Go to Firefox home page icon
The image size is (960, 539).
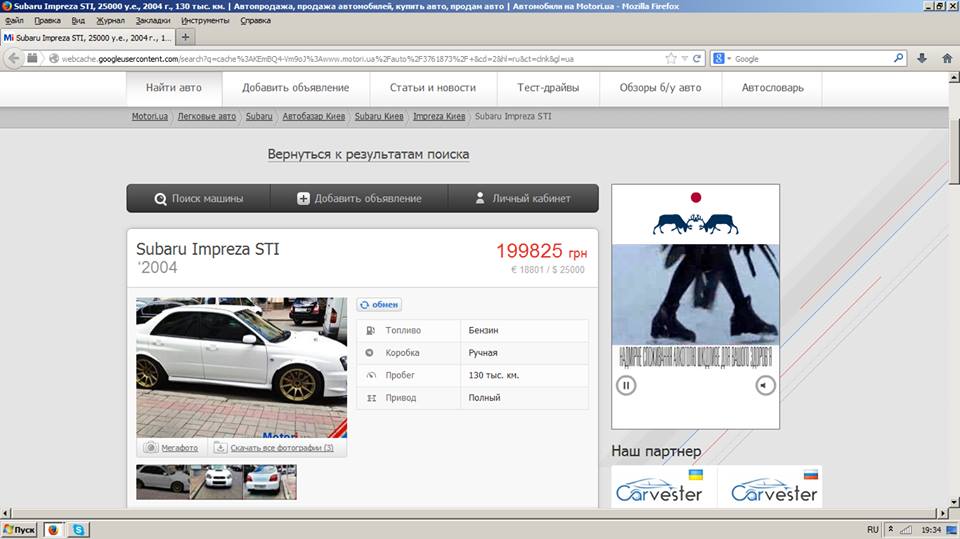[947, 58]
